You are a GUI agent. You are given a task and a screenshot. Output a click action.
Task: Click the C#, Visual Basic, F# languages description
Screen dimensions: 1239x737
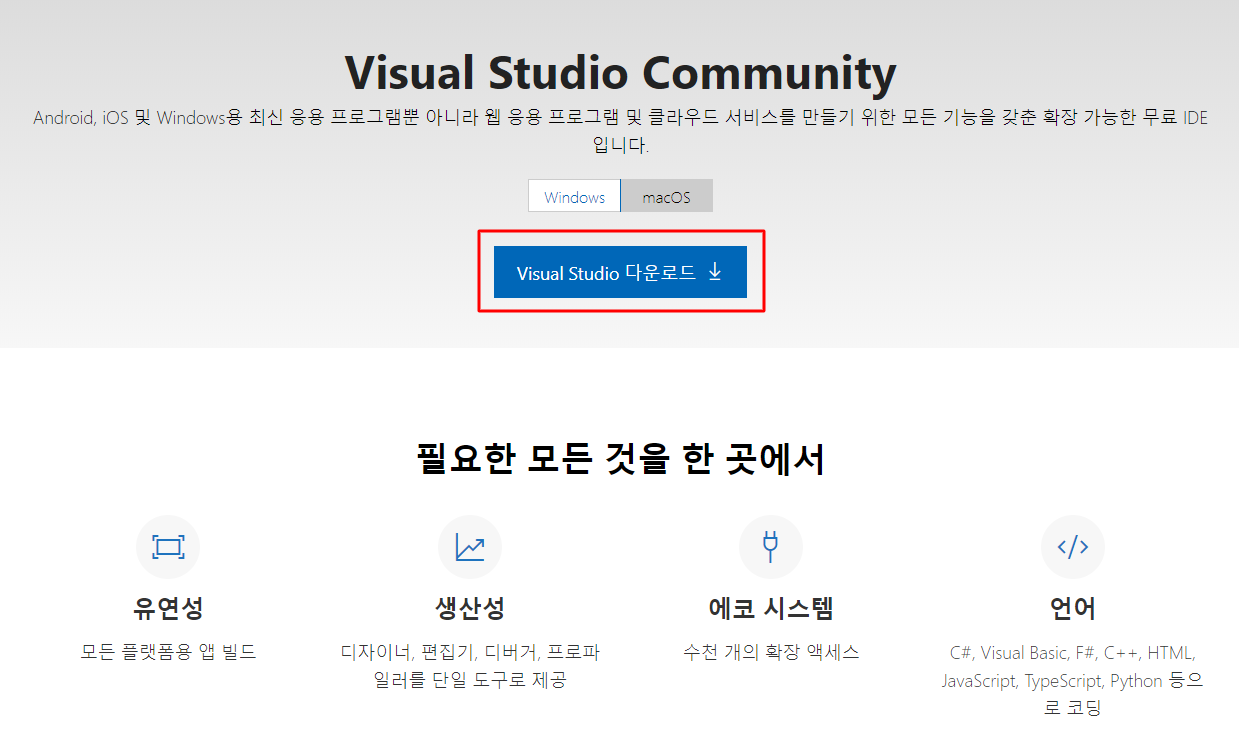click(1073, 680)
